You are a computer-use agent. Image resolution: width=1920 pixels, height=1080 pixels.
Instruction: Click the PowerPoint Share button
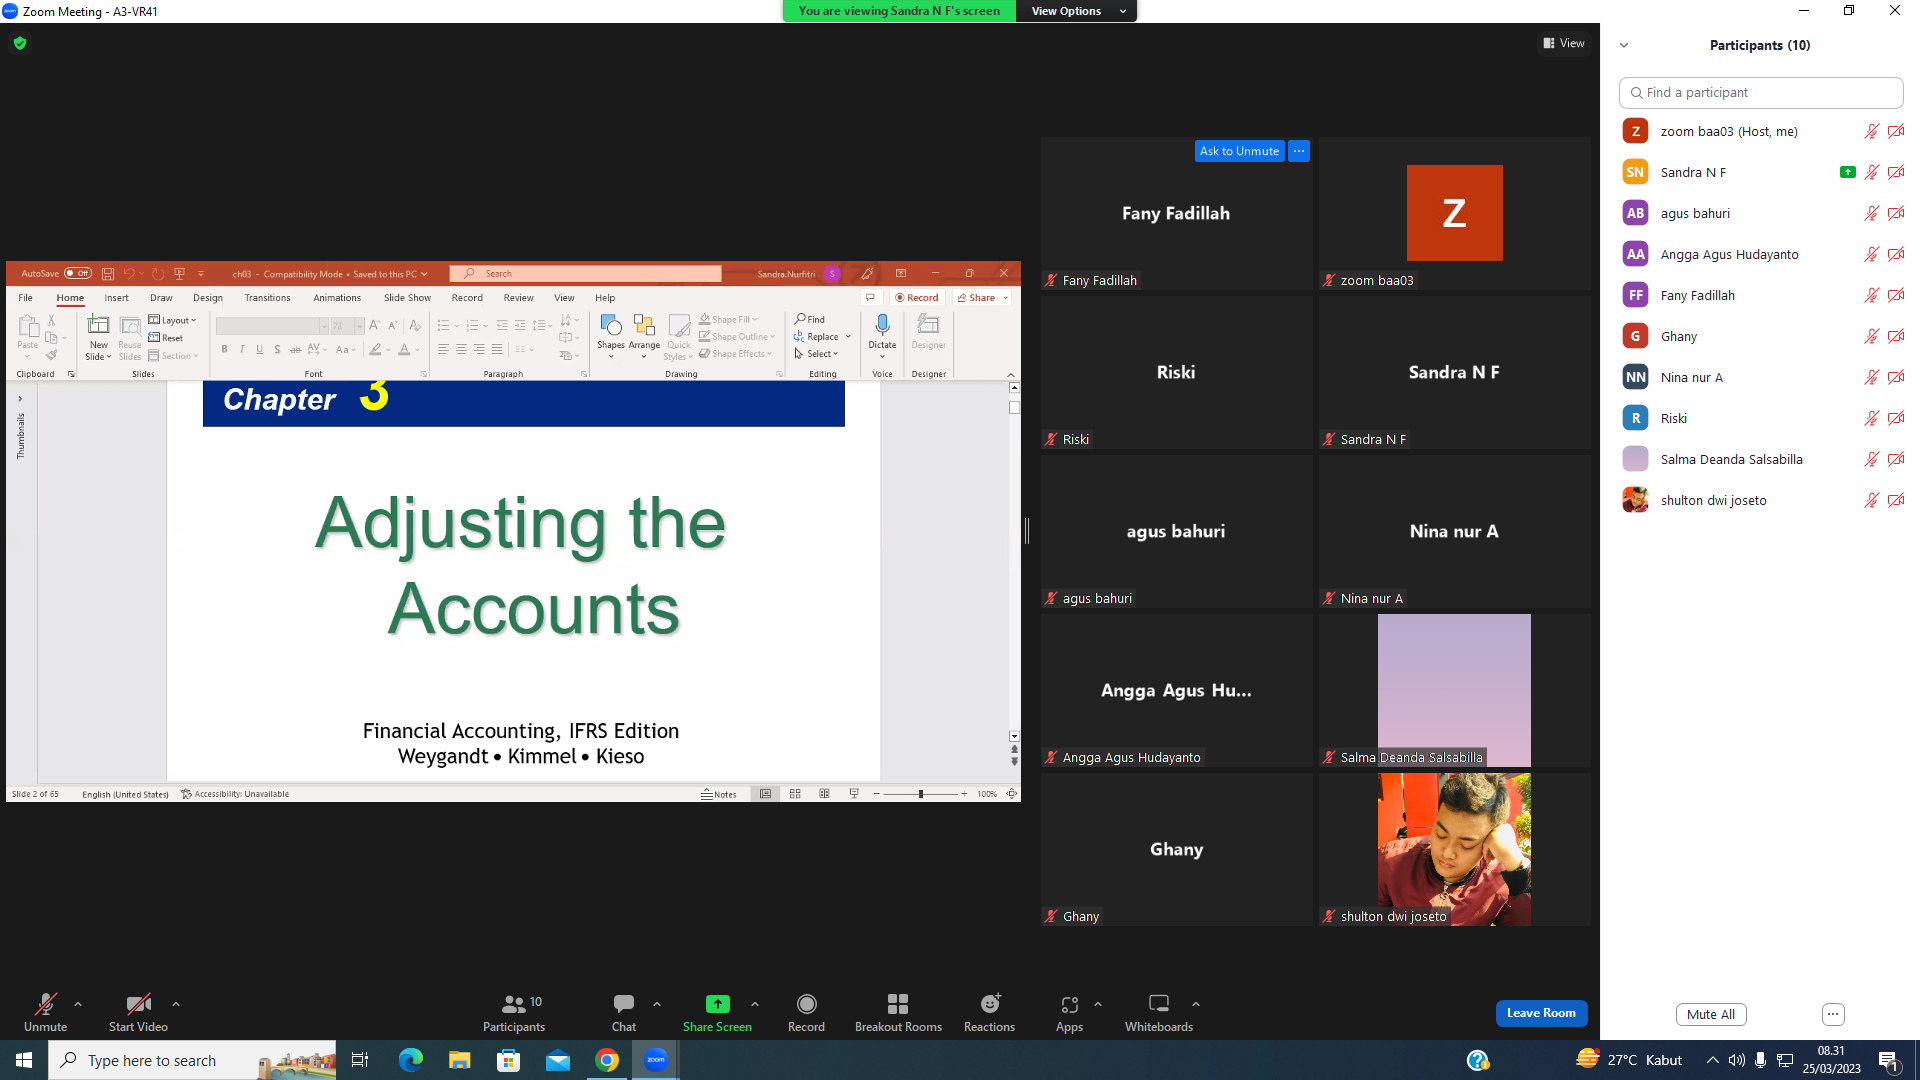pyautogui.click(x=982, y=298)
